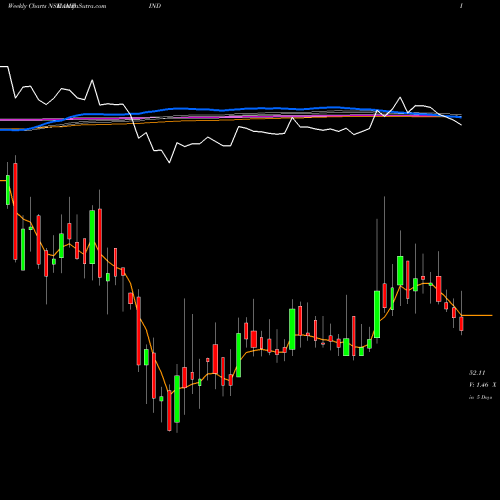
Task: Click the volume text 'V: 1.46 X'
Action: pyautogui.click(x=482, y=385)
